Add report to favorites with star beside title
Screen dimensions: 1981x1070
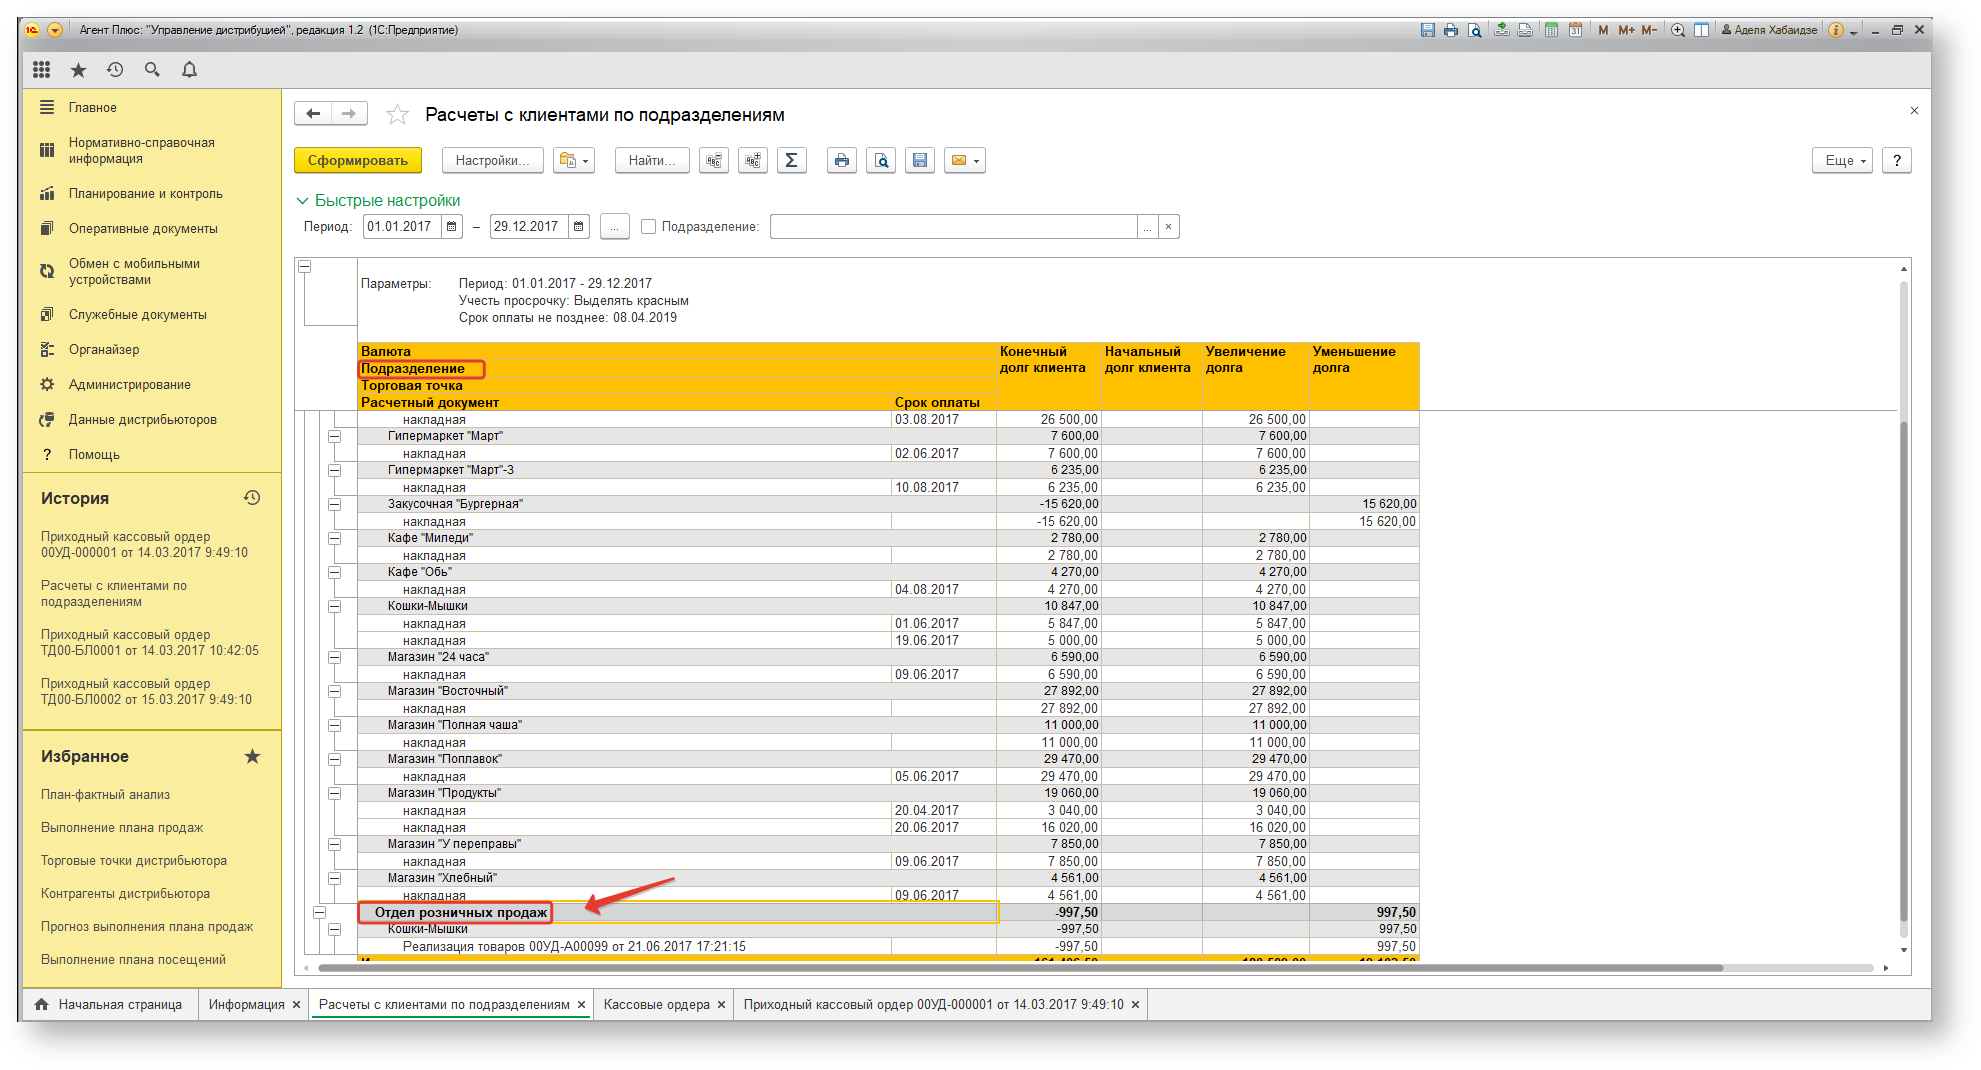(397, 114)
